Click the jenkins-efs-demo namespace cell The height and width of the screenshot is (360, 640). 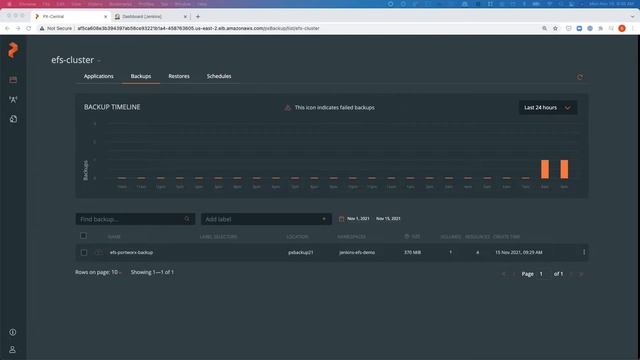pos(357,252)
